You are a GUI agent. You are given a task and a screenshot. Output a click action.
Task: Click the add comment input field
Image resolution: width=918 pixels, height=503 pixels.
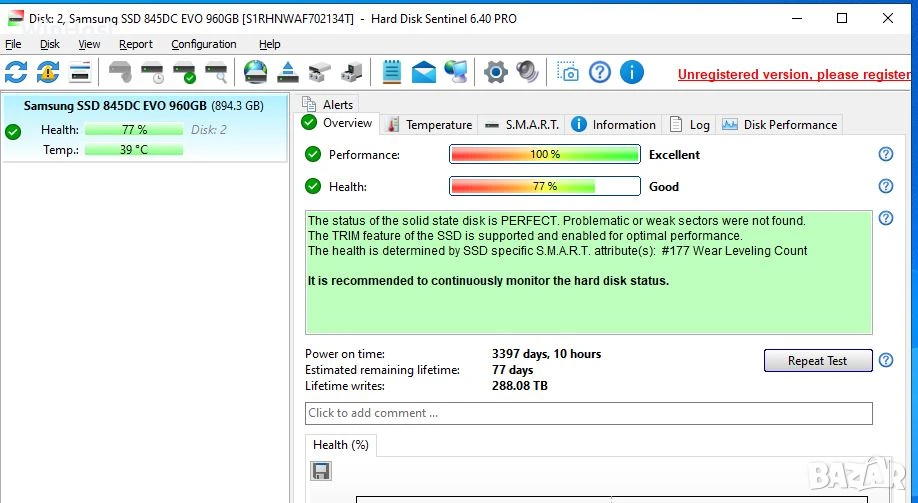pyautogui.click(x=588, y=413)
